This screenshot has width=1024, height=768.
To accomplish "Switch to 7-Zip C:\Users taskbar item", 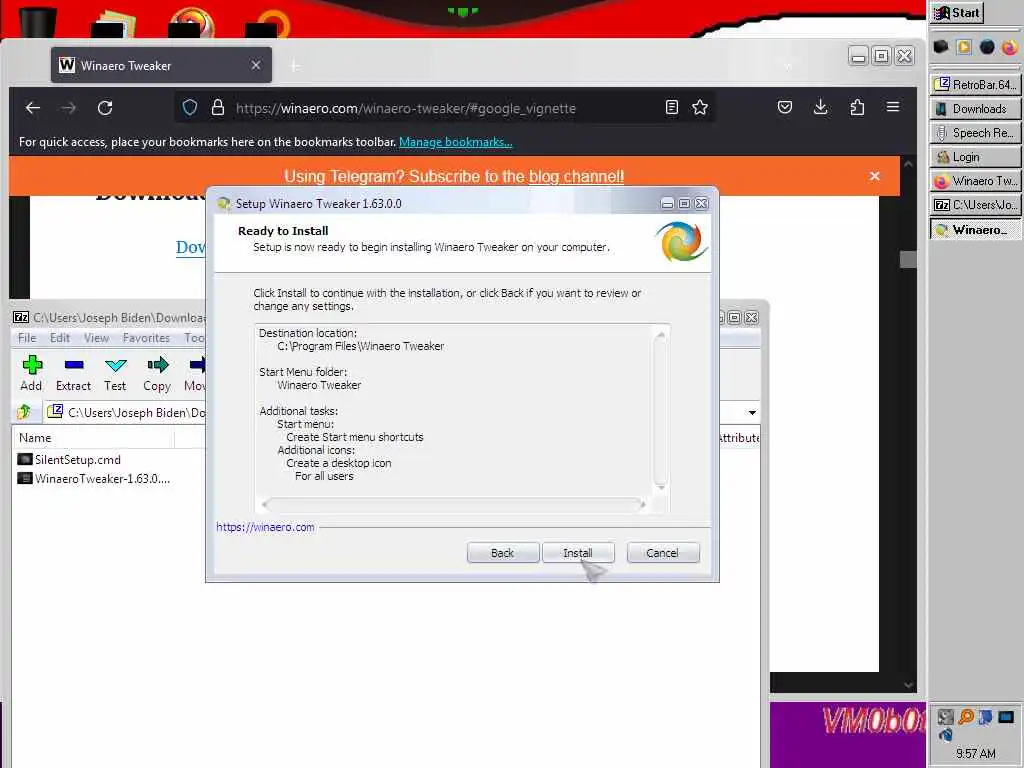I will click(x=976, y=205).
